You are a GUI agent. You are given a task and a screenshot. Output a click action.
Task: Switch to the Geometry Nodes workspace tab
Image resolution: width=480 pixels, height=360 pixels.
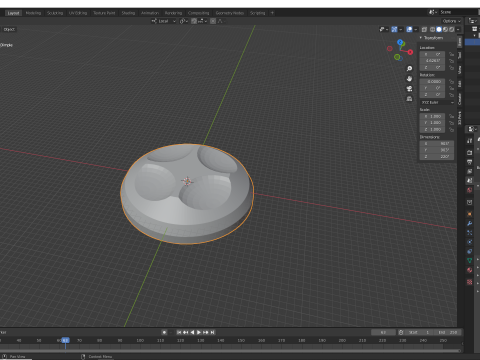pyautogui.click(x=230, y=13)
